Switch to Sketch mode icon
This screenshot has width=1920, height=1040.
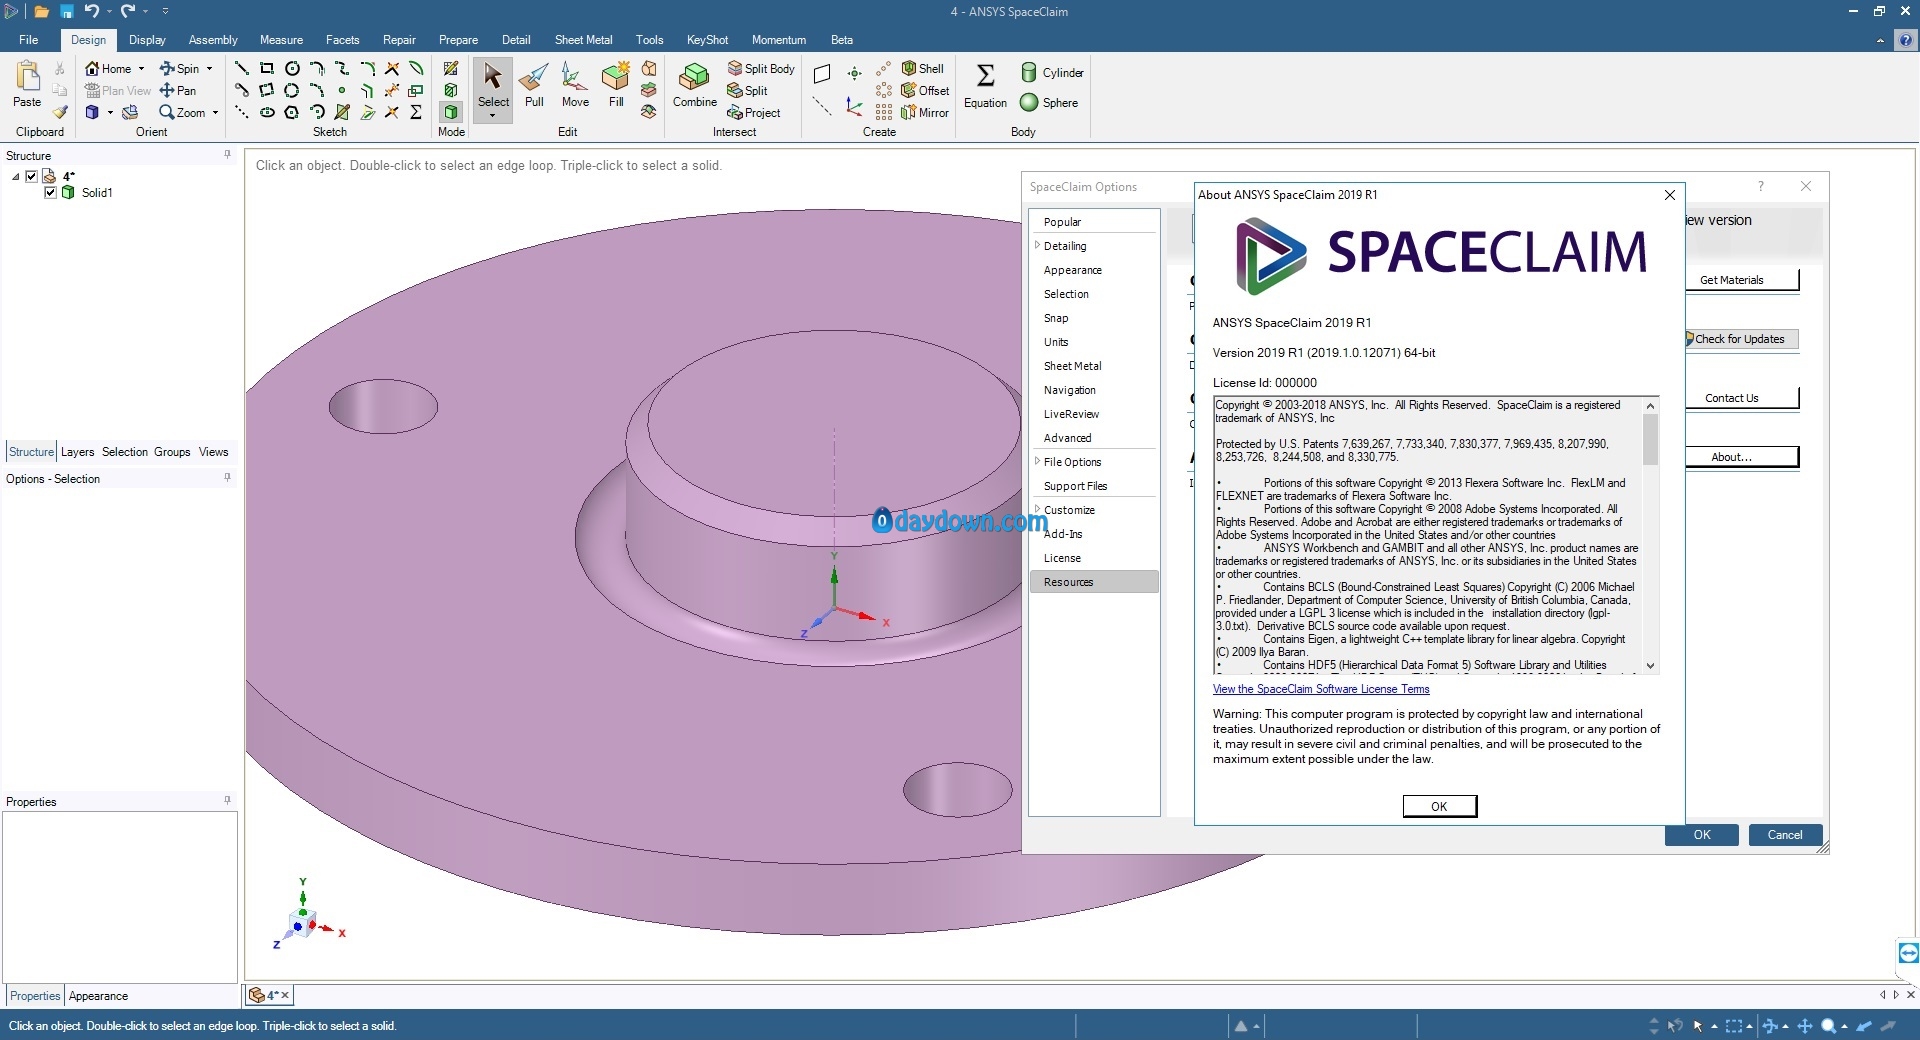coord(451,68)
